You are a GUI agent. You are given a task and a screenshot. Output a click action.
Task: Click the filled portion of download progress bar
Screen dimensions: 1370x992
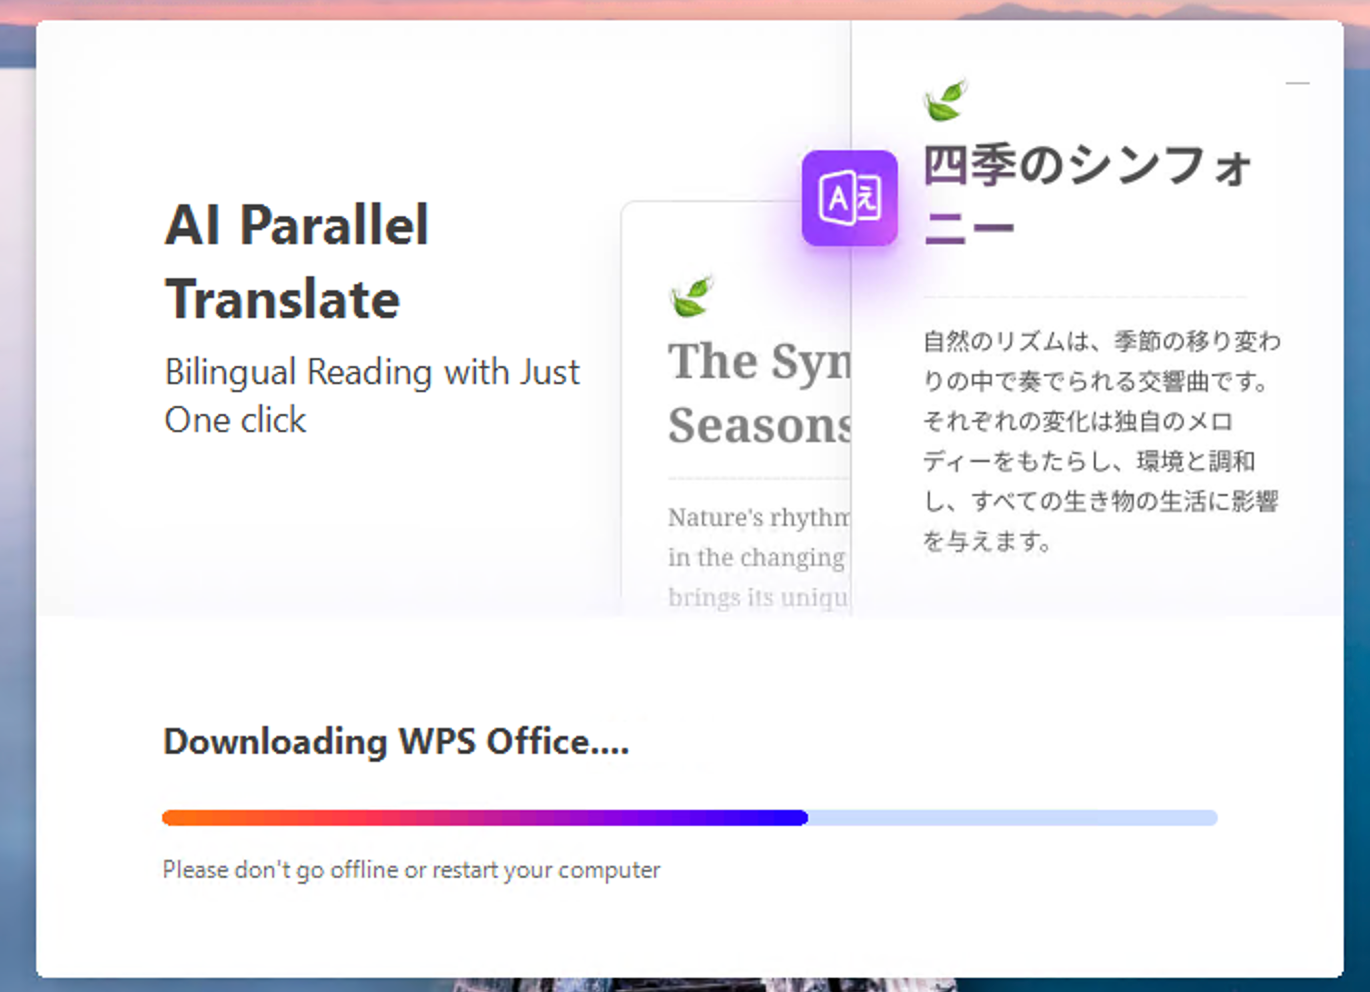click(485, 818)
